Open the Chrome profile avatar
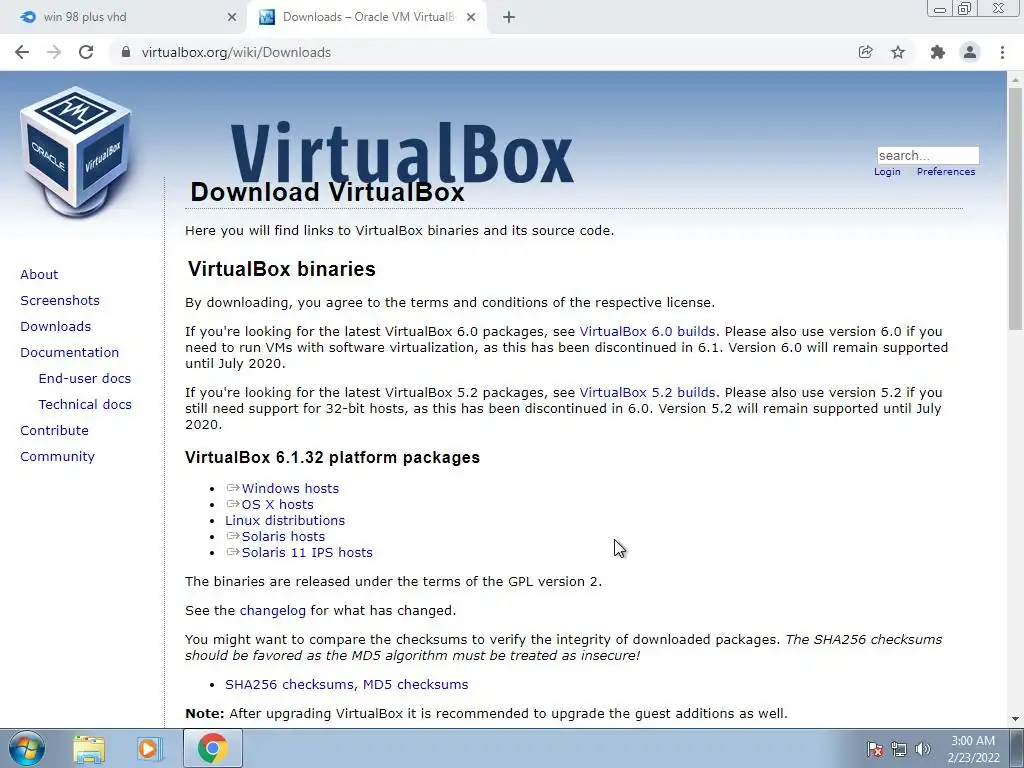The image size is (1024, 768). [970, 52]
